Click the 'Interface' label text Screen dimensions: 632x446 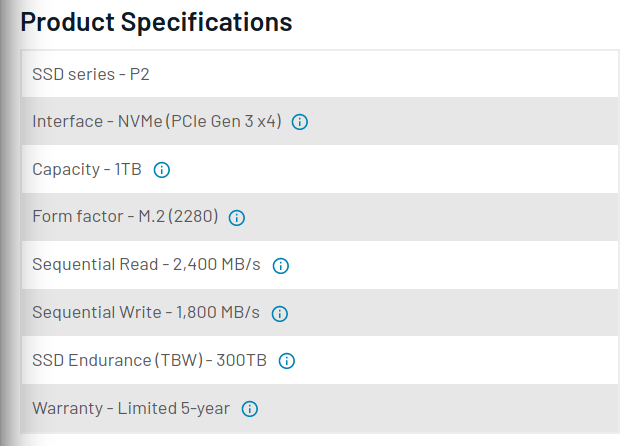pyautogui.click(x=67, y=122)
